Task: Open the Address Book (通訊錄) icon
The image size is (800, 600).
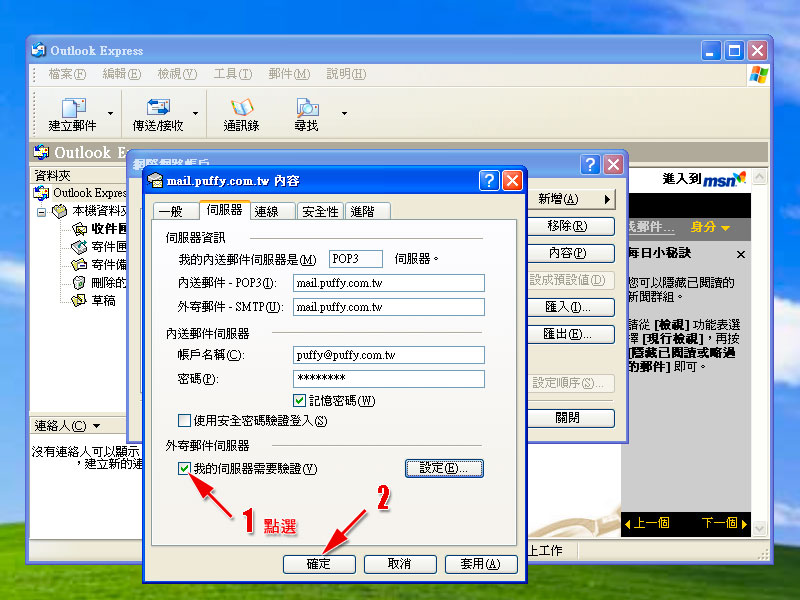Action: tap(242, 107)
